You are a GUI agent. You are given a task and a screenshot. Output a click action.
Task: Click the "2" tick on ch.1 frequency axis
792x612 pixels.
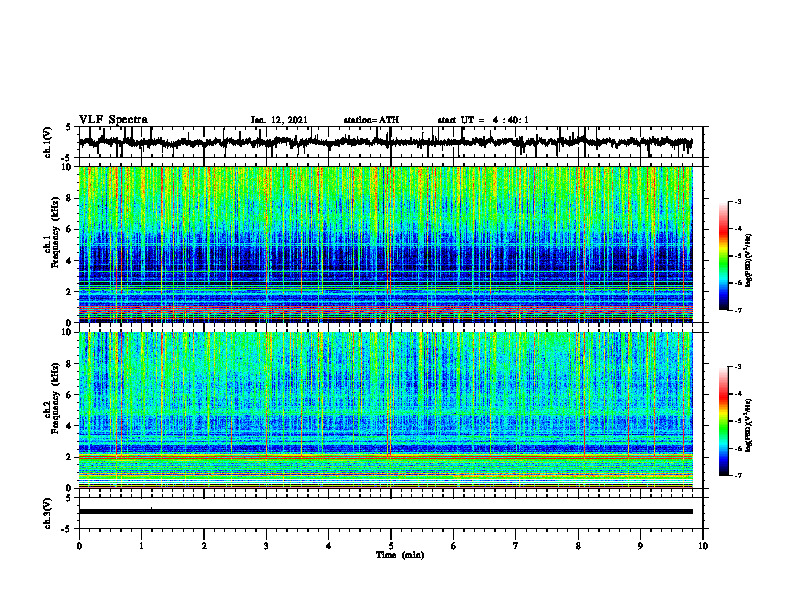(70, 291)
